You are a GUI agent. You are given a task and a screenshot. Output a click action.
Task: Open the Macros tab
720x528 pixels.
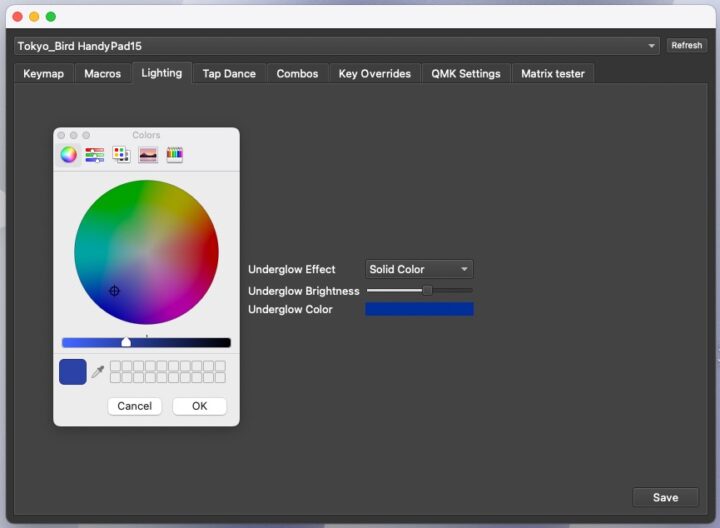(102, 74)
